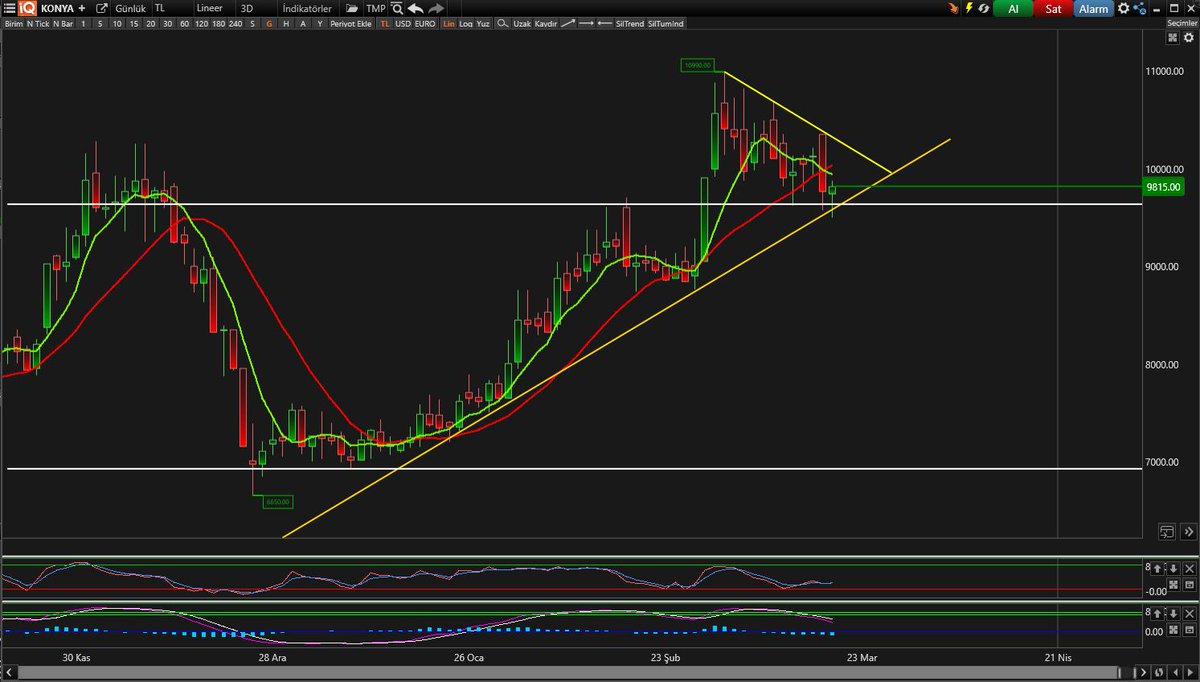
Task: Click Periyot Ekle button
Action: [x=351, y=22]
